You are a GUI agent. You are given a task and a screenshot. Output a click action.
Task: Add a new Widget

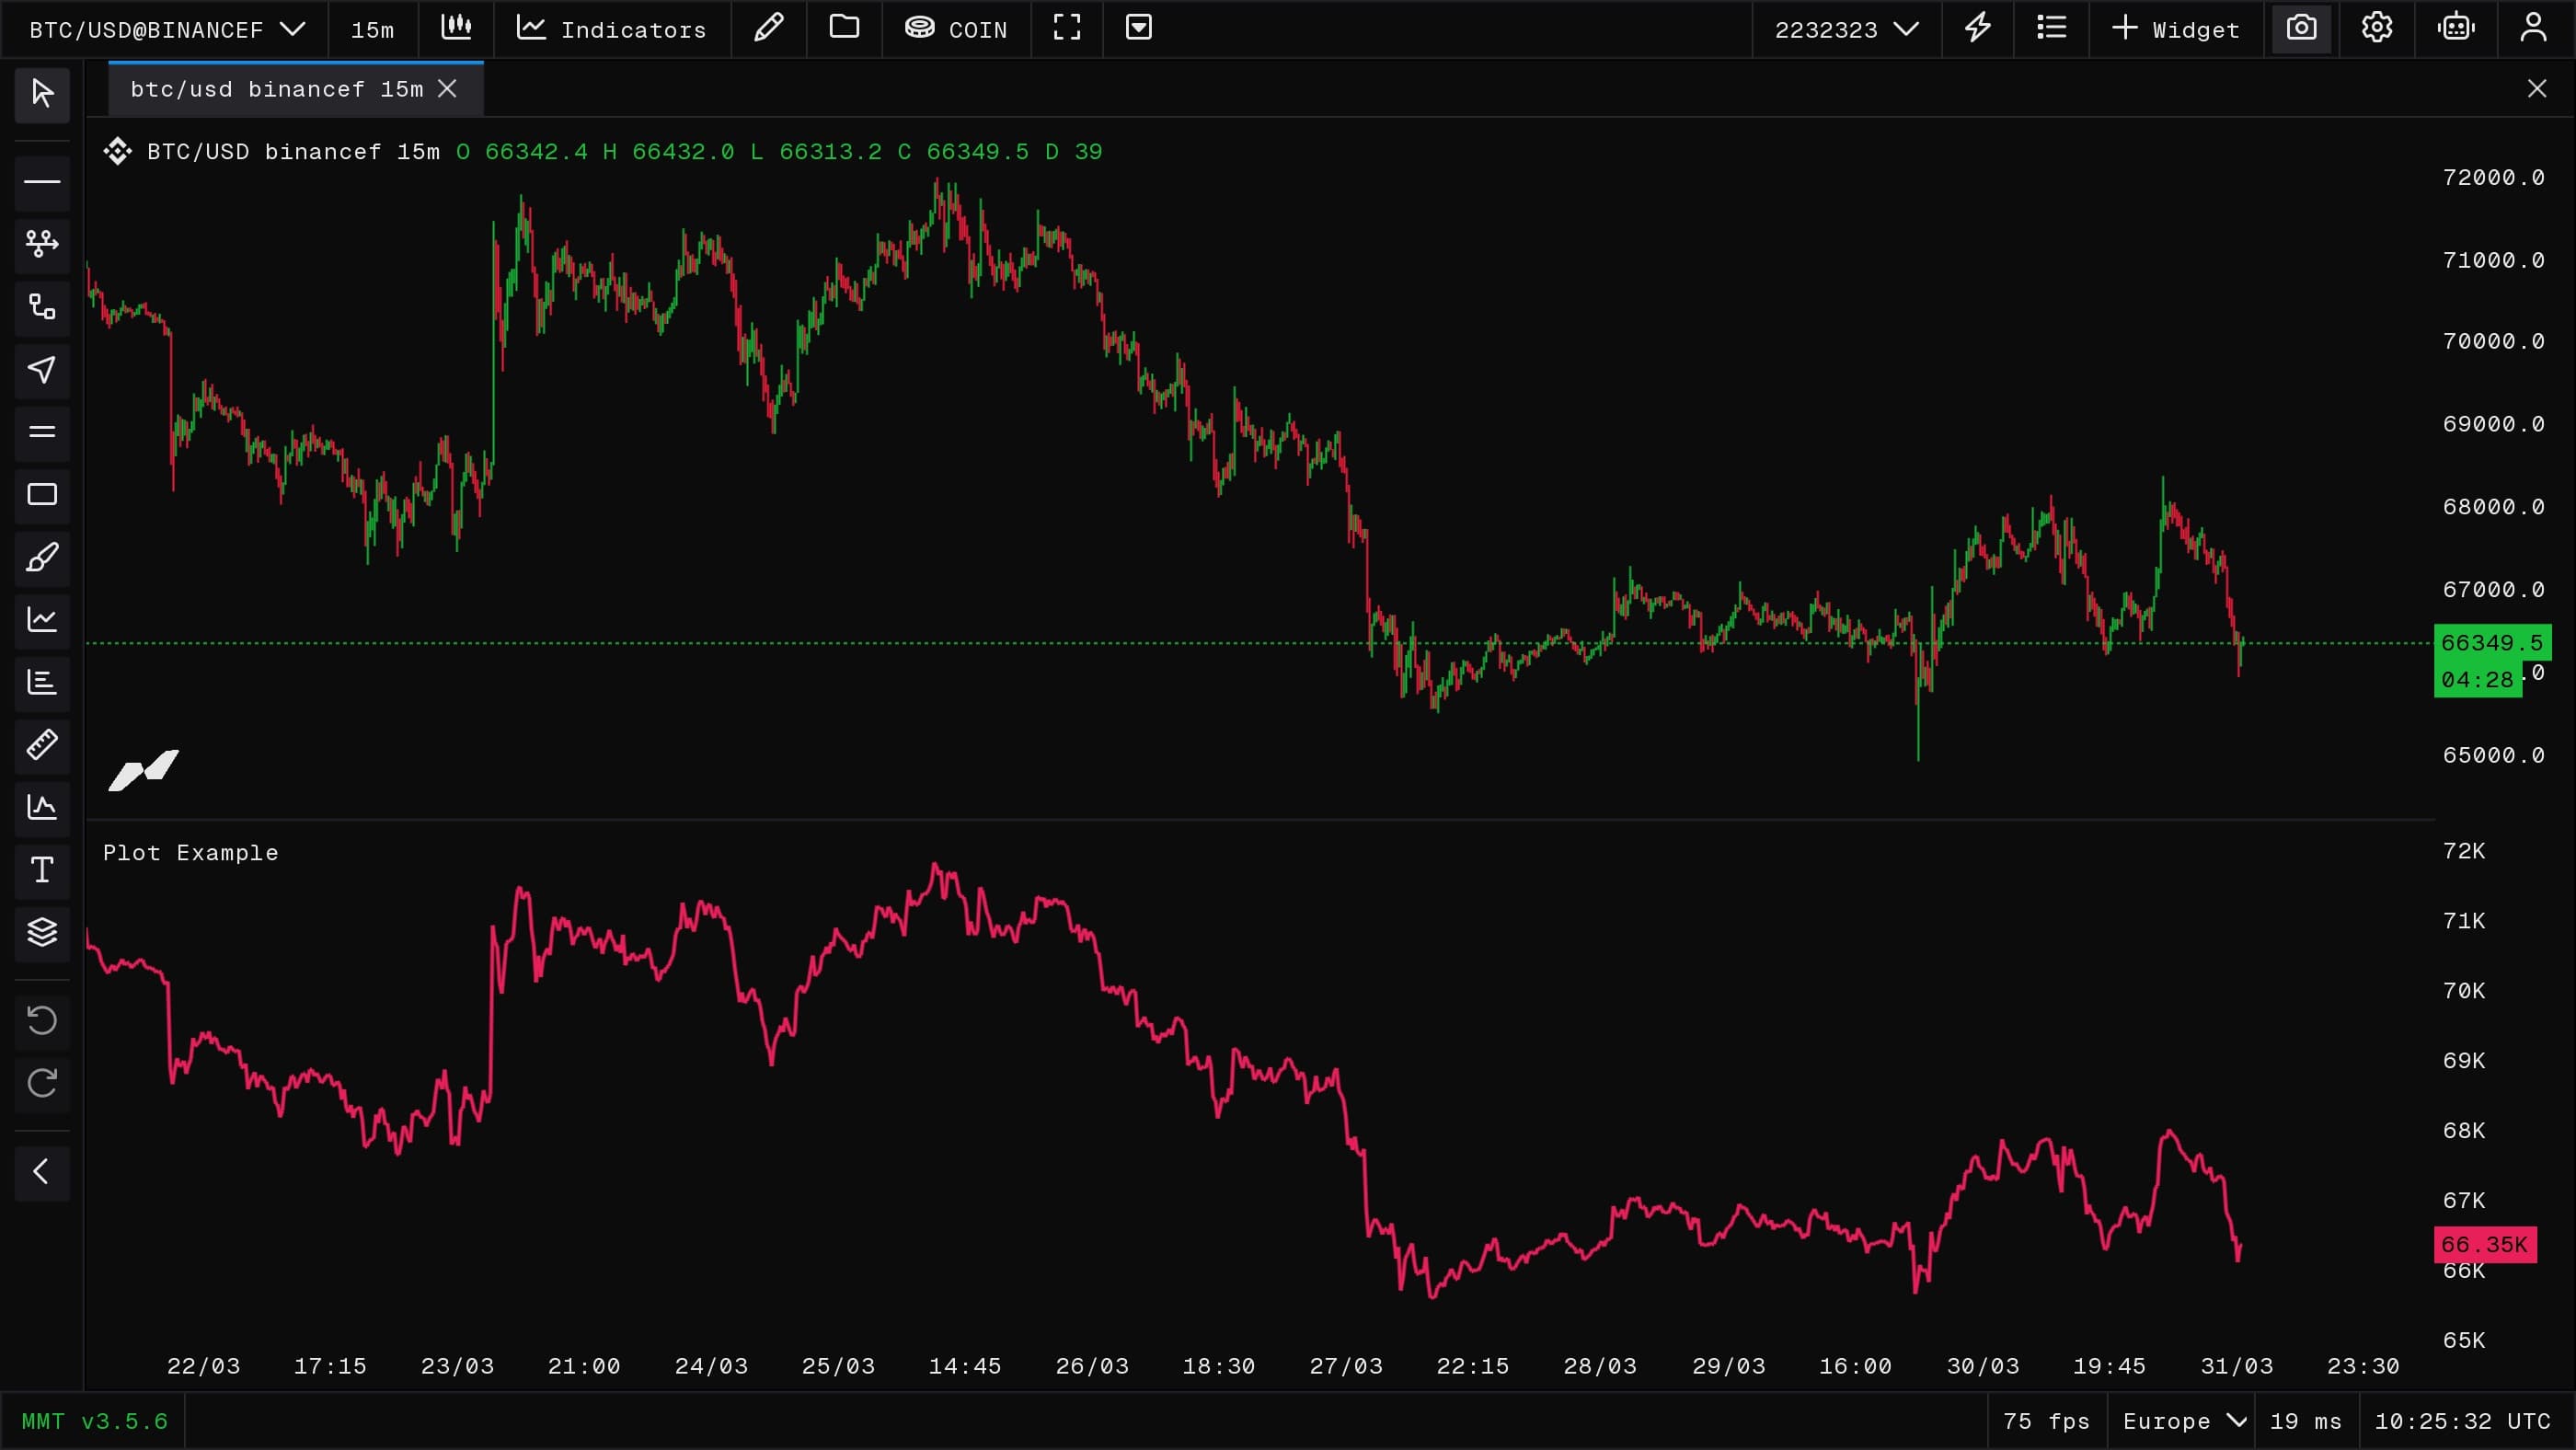(2175, 29)
